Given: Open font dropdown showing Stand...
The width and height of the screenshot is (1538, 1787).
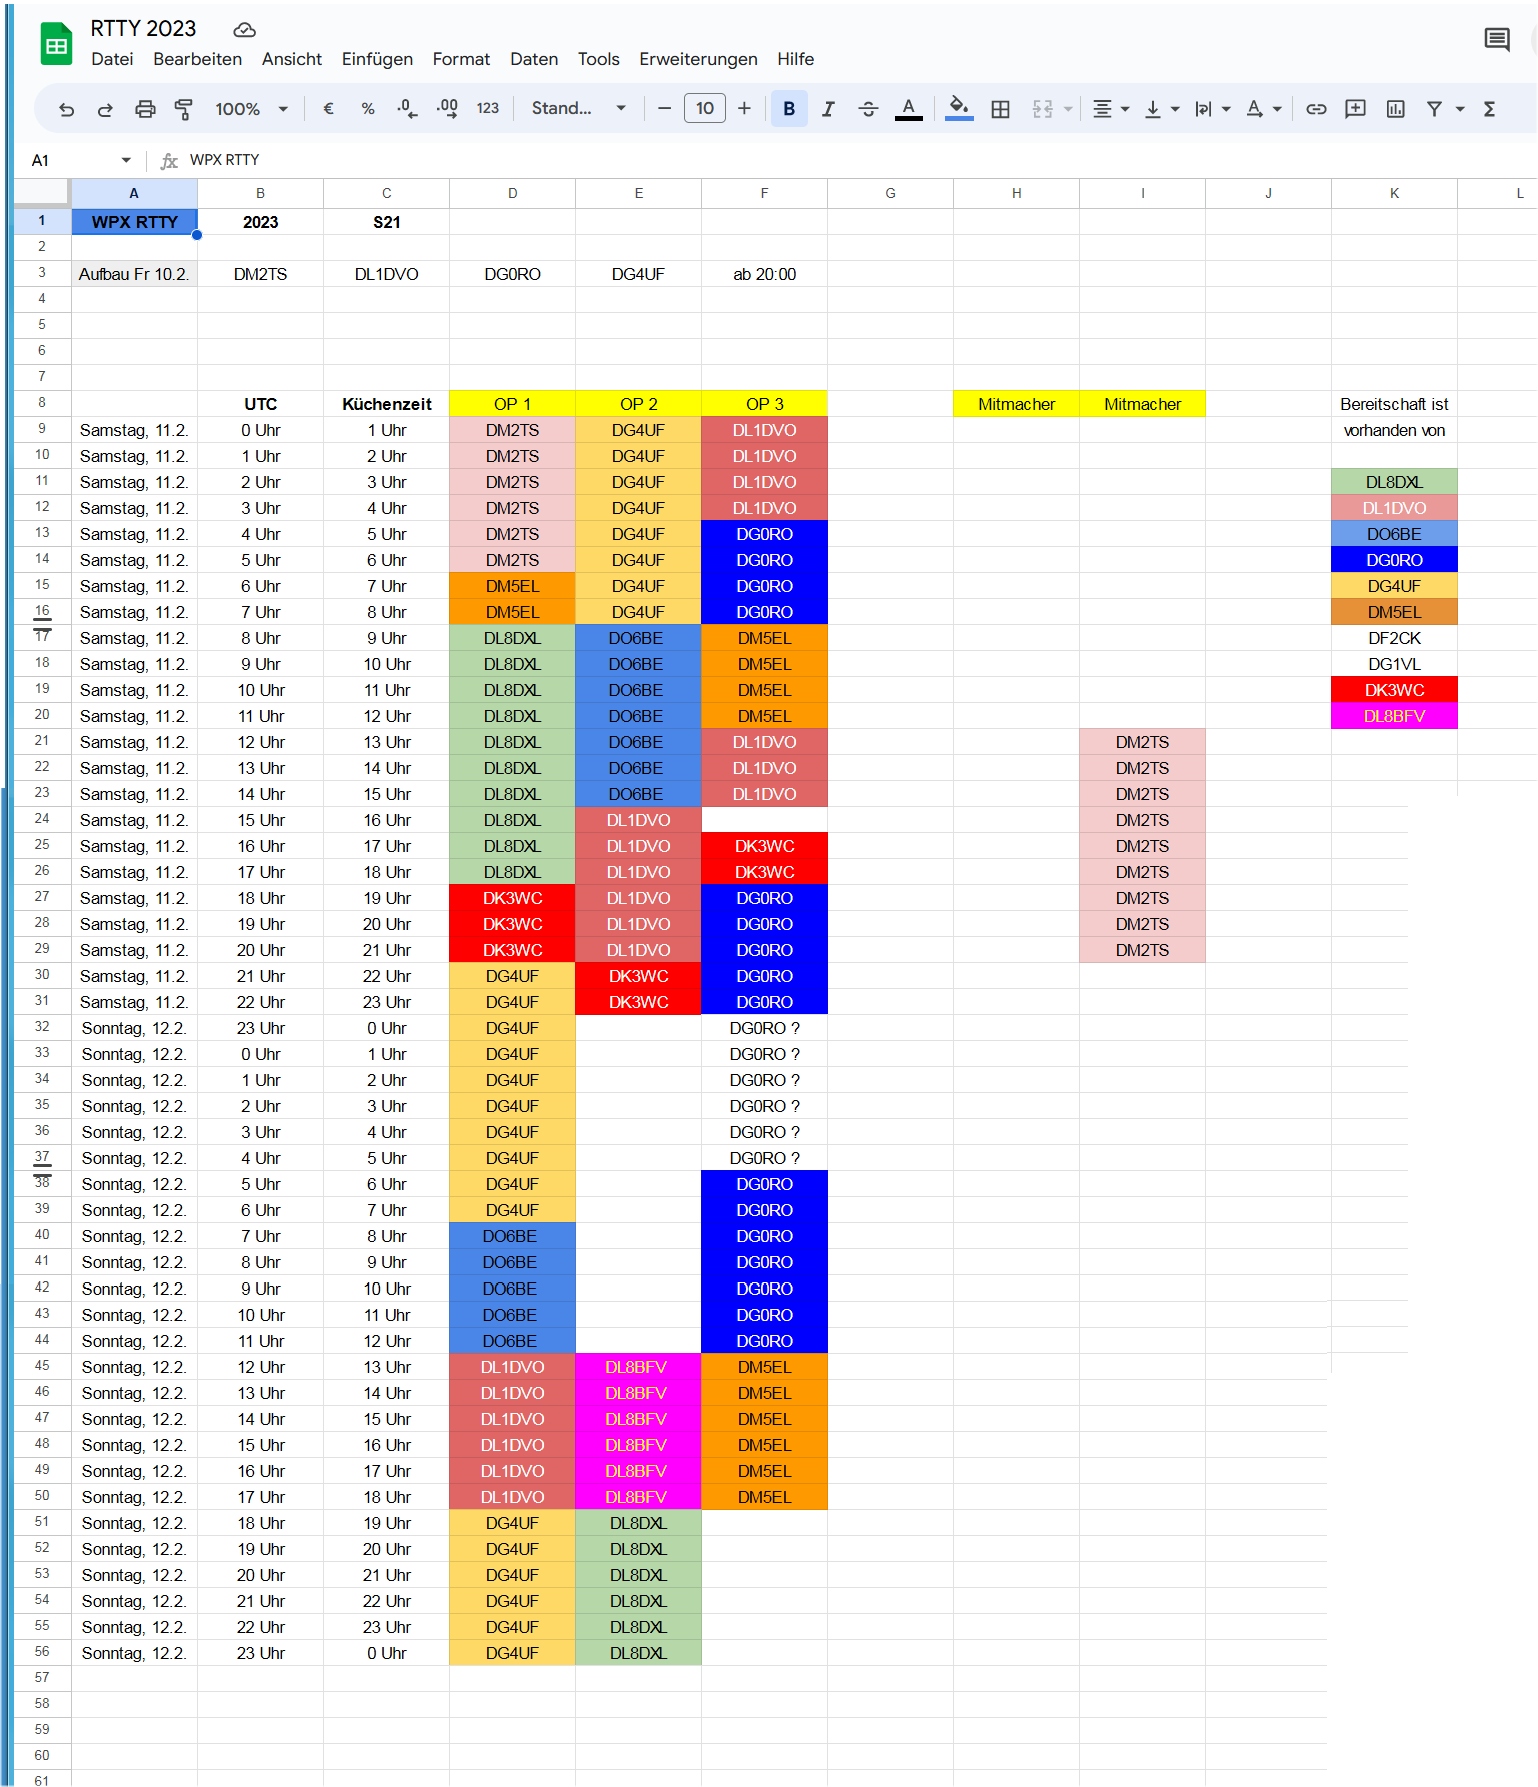Looking at the screenshot, I should 579,109.
